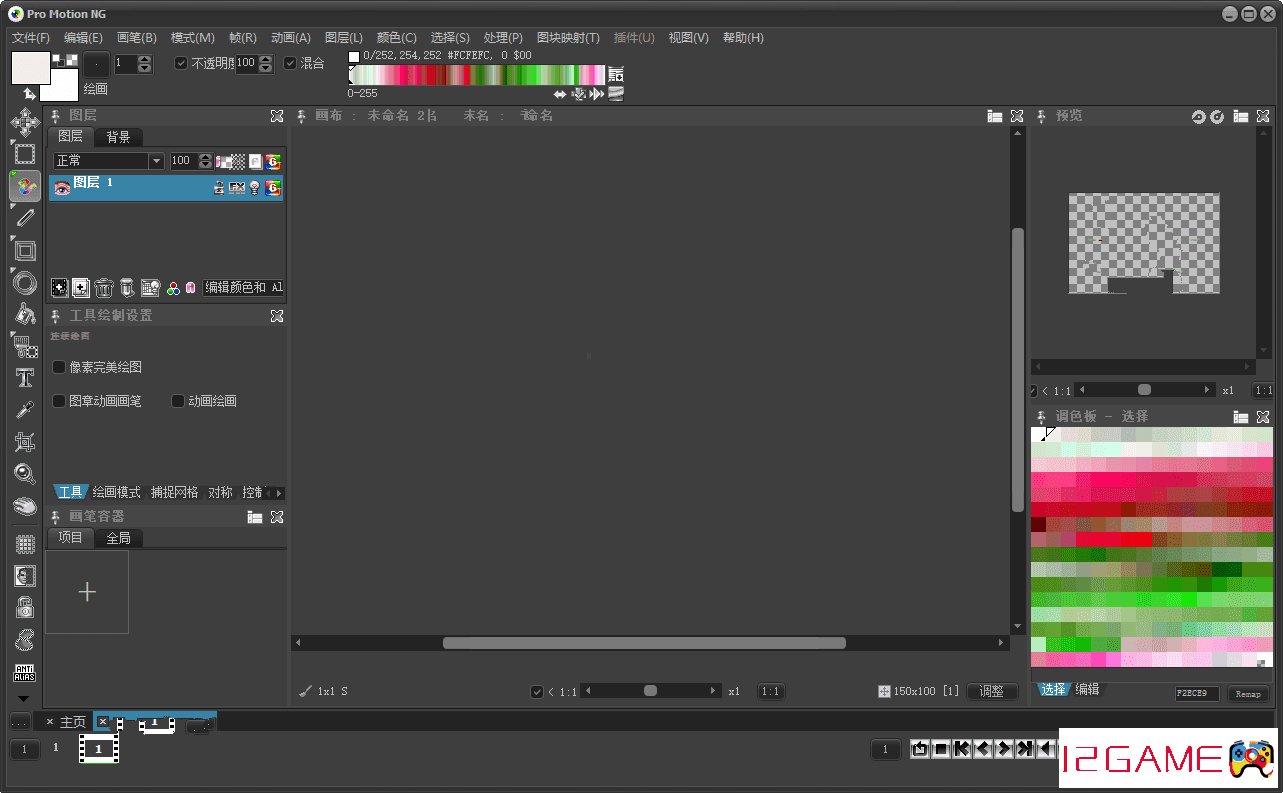Switch to the 编辑 tab in palette panel

pyautogui.click(x=1088, y=689)
